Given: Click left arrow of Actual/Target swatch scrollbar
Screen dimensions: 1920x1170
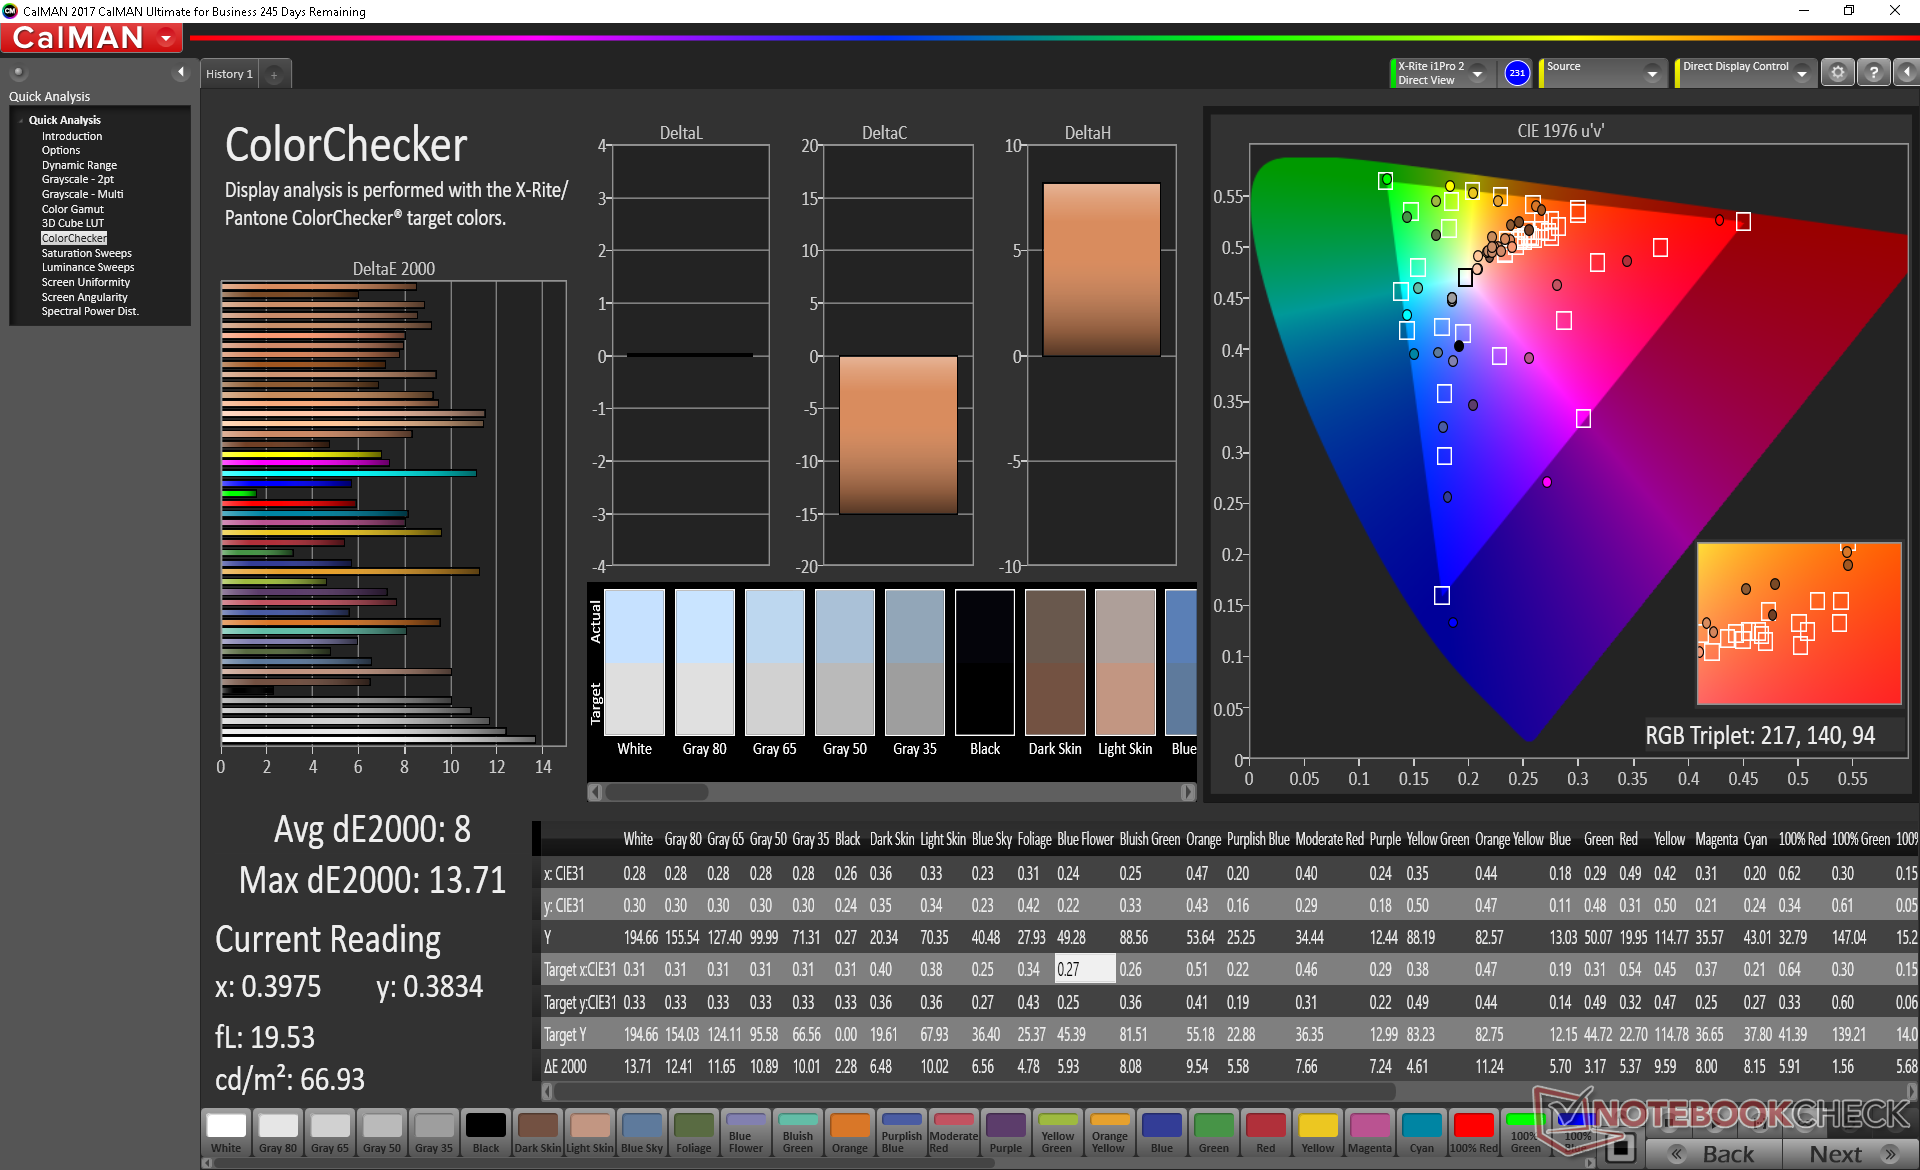Looking at the screenshot, I should tap(596, 792).
